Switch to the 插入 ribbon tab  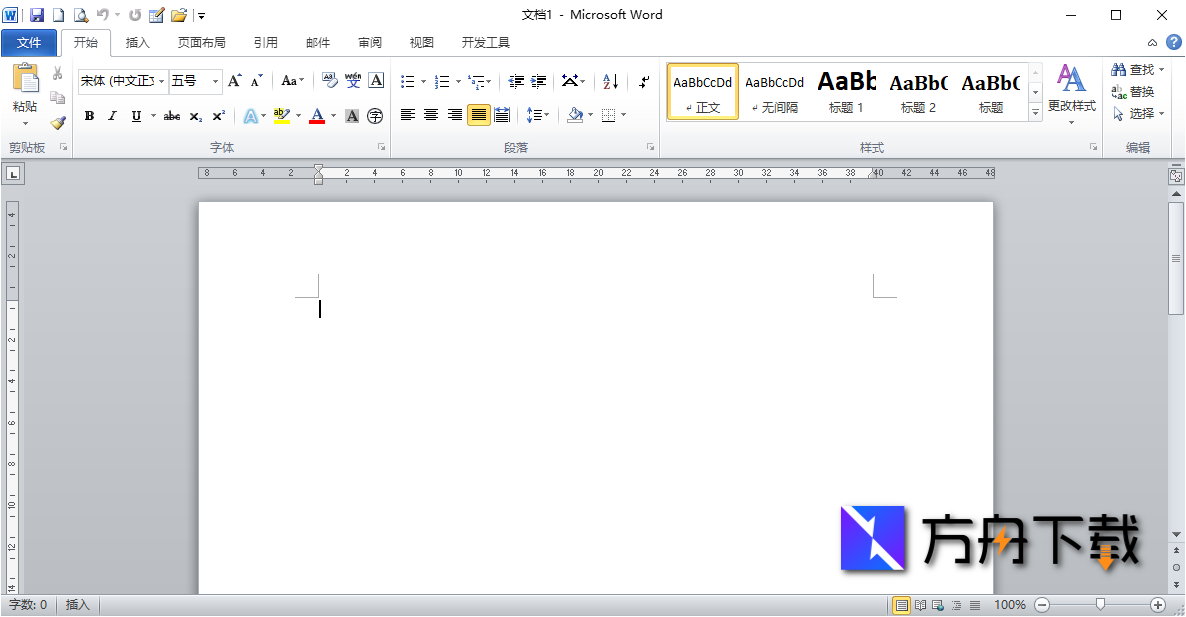[138, 42]
